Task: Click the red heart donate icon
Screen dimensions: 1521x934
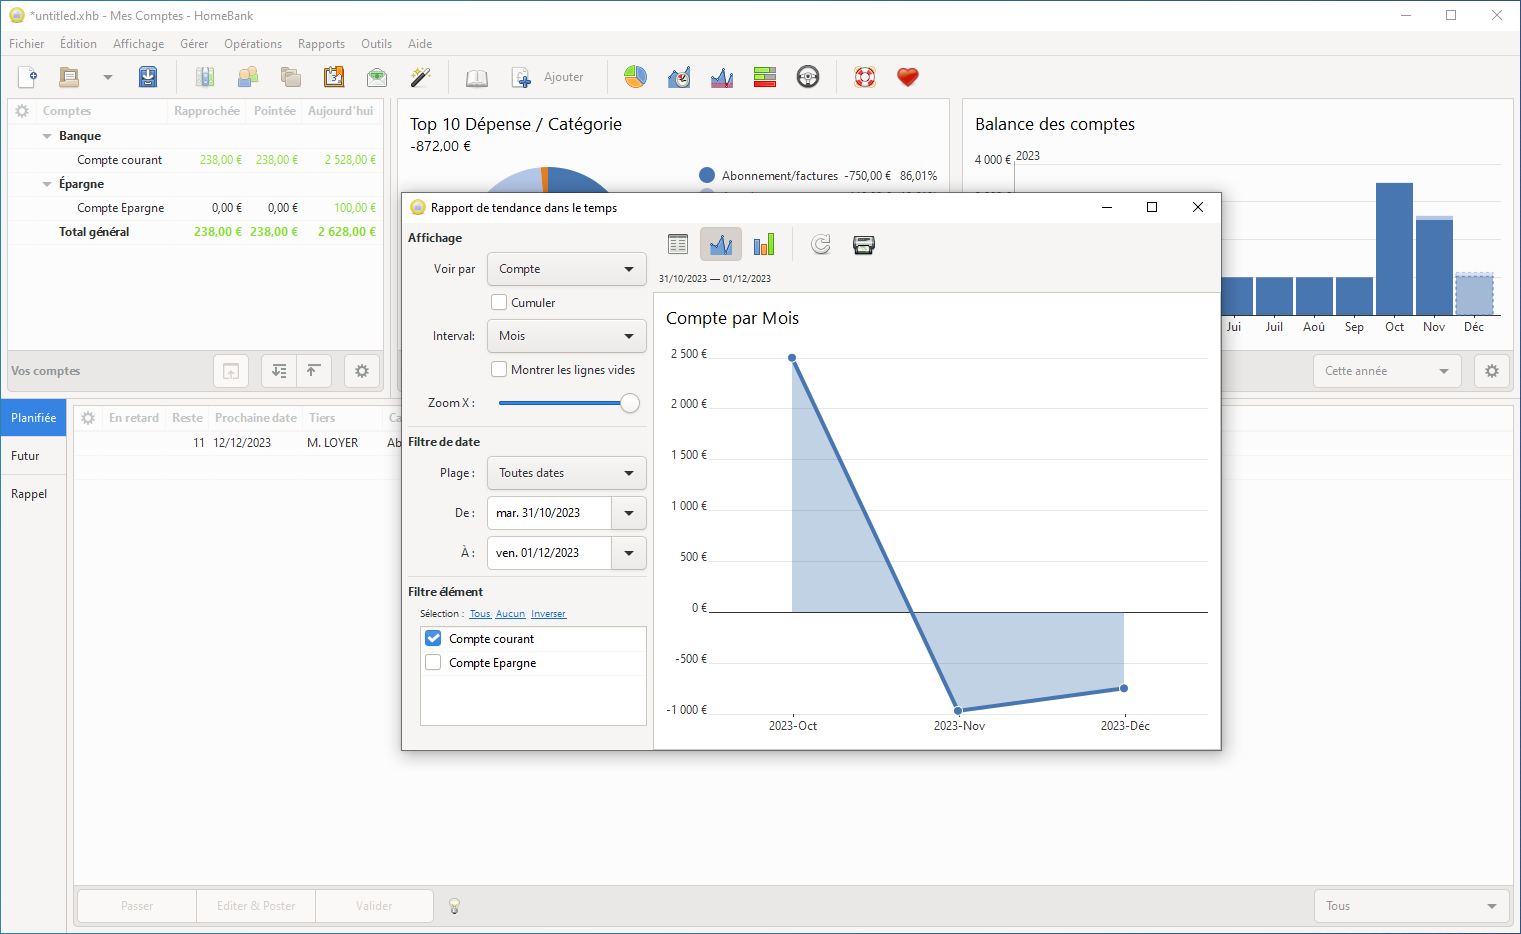Action: 907,77
